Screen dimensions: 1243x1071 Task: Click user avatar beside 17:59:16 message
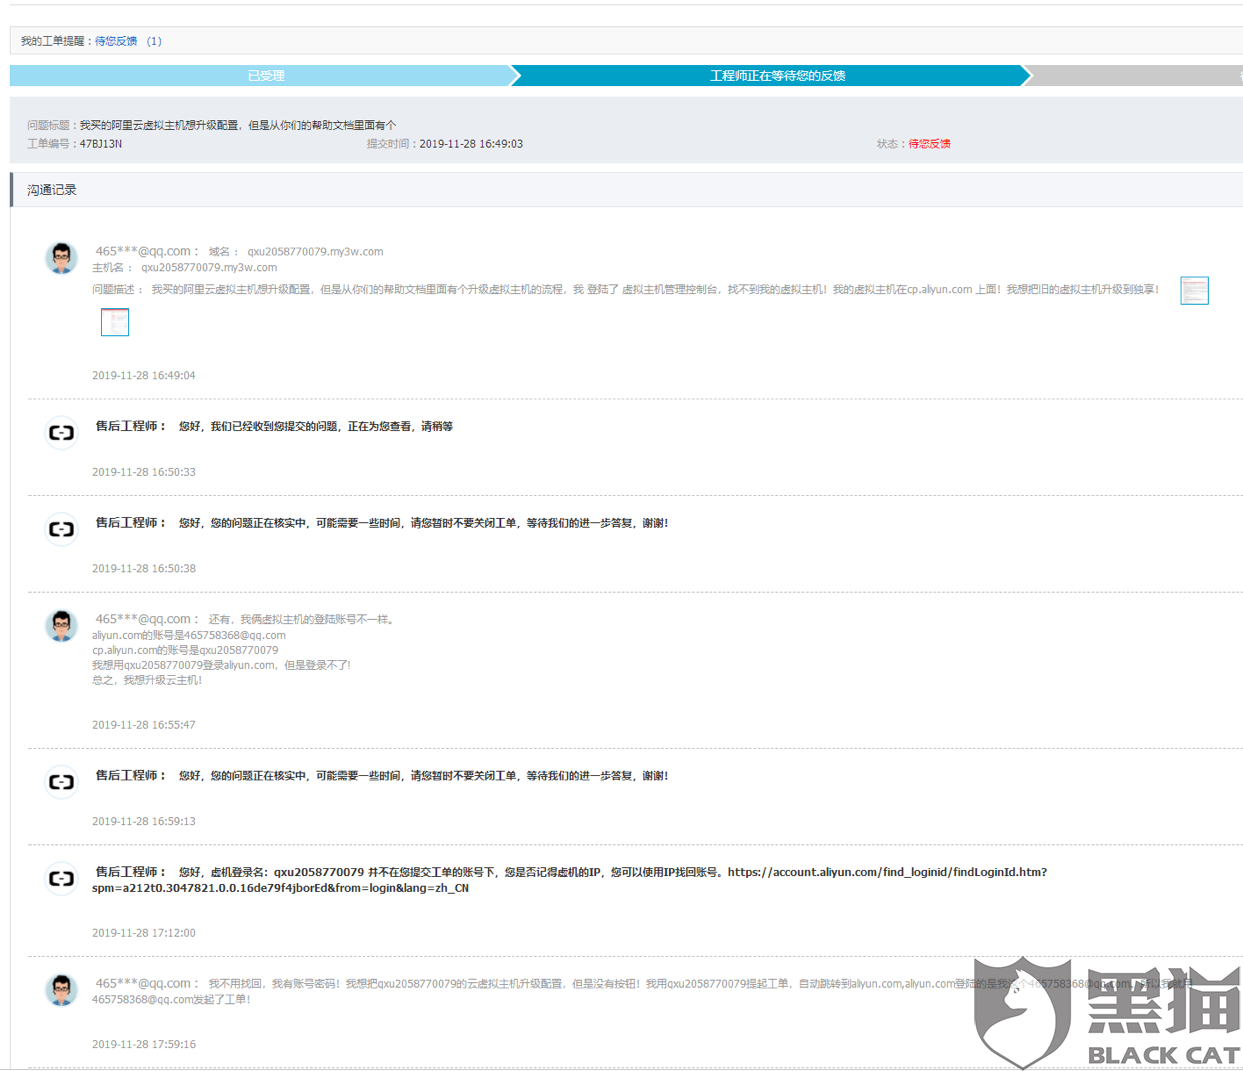pos(62,990)
